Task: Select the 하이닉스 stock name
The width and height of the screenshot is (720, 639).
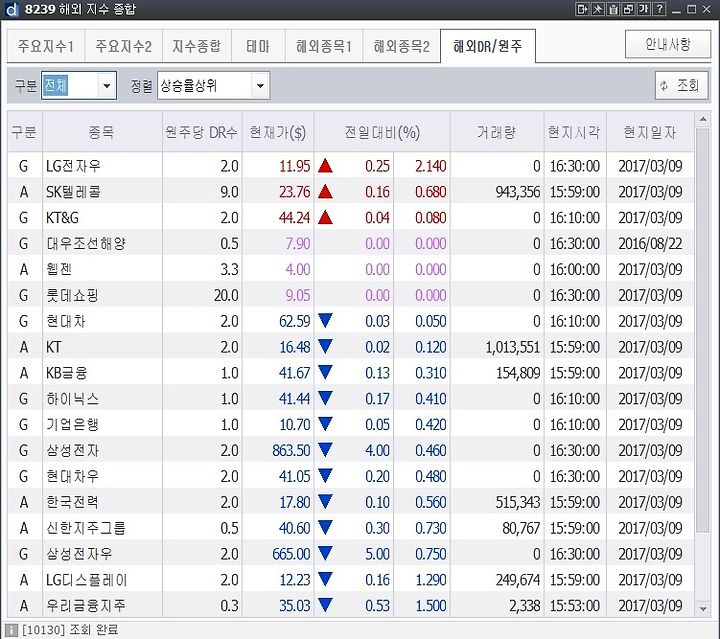Action: [72, 398]
